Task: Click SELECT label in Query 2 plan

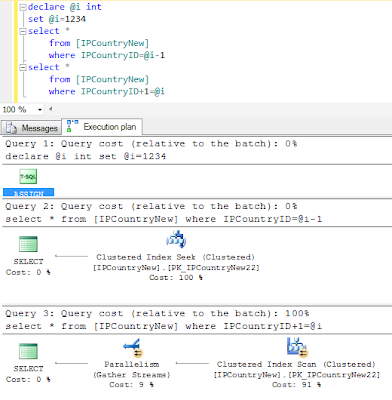Action: tap(28, 262)
